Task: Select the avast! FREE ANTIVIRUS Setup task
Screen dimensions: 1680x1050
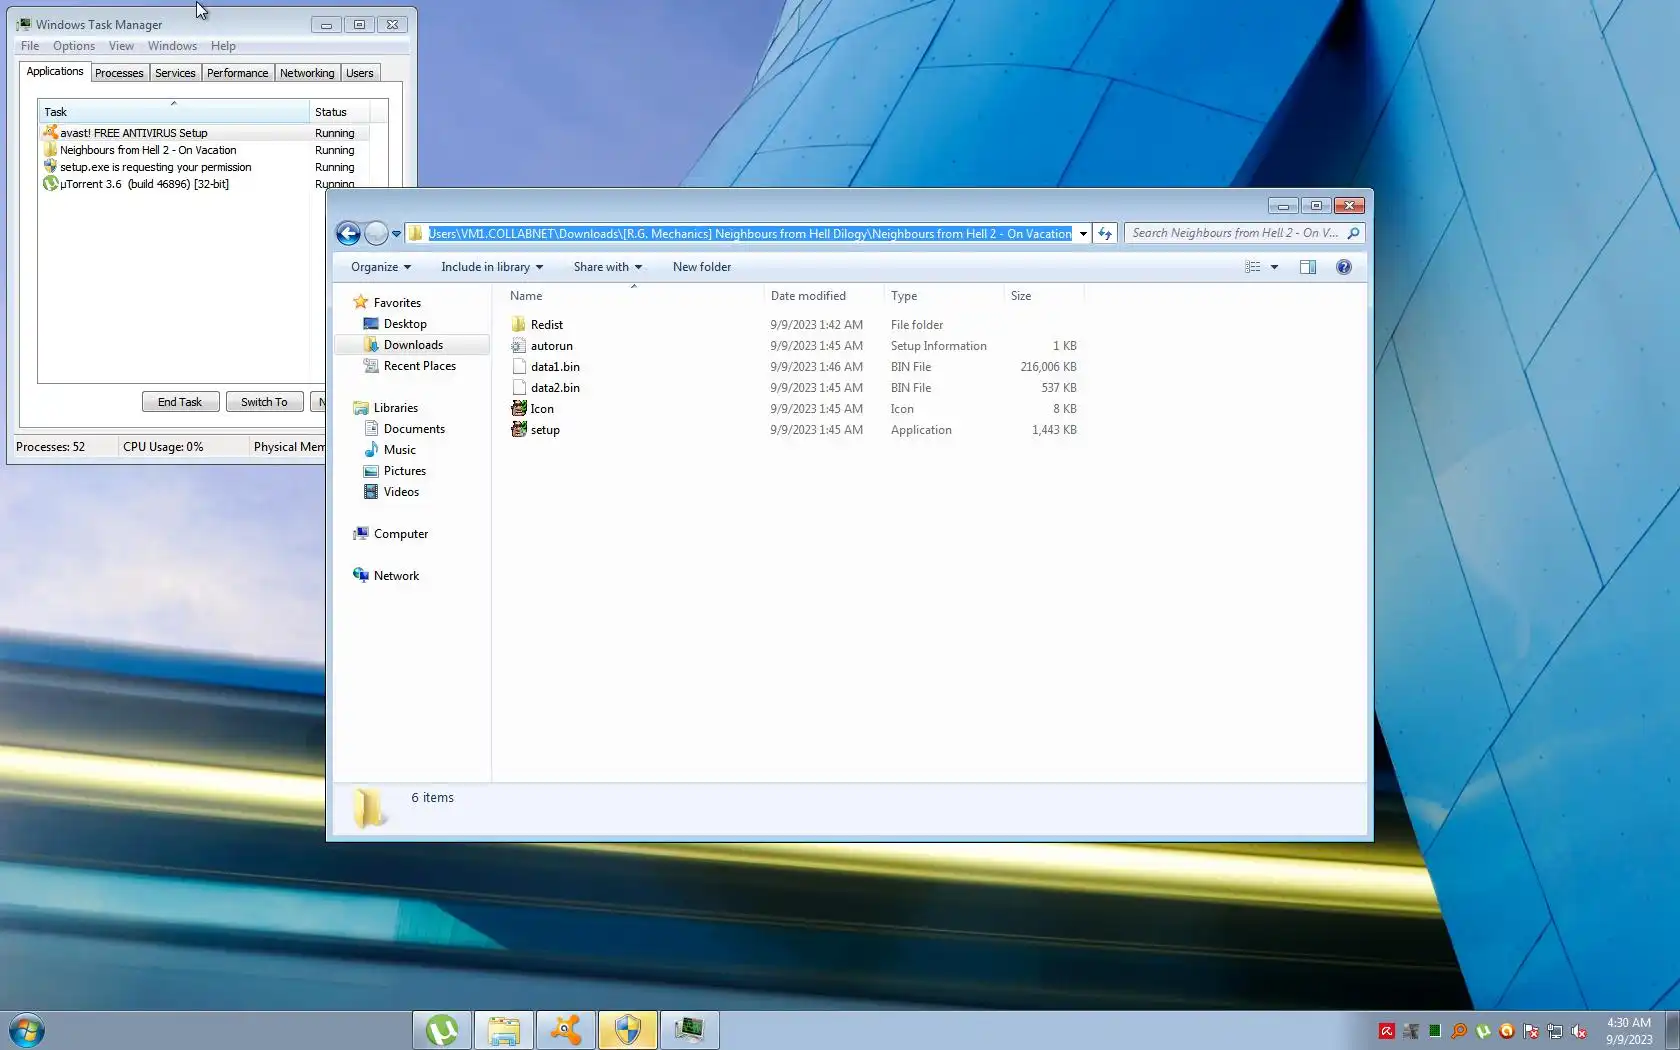Action: tap(204, 133)
